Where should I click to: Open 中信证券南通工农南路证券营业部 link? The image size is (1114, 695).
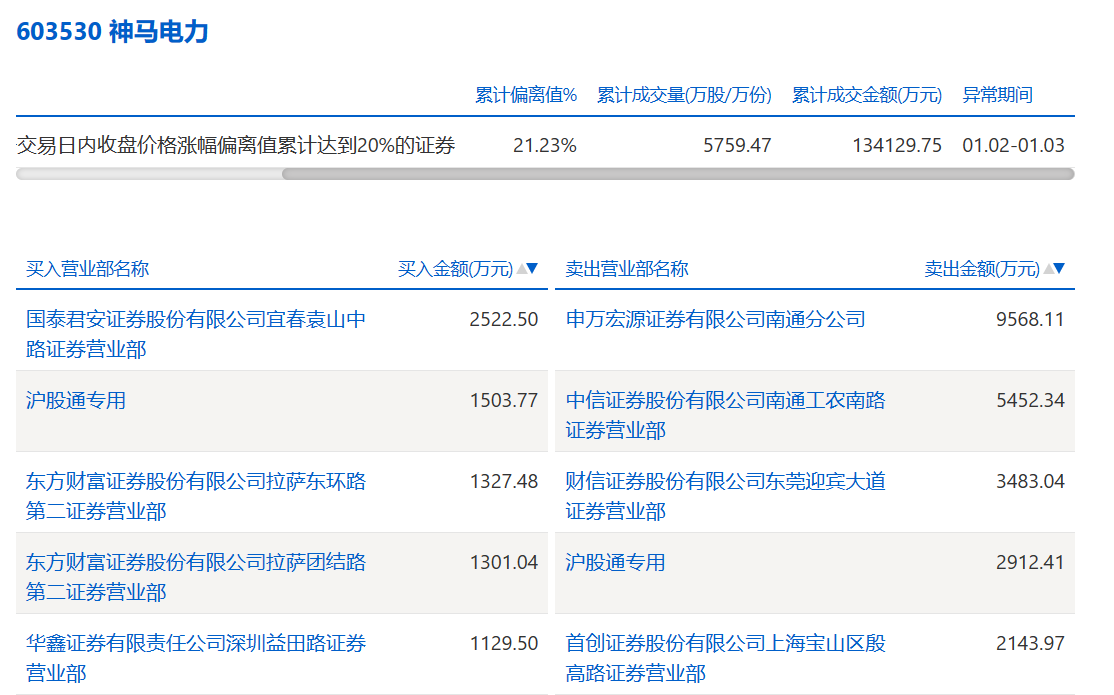coord(725,415)
